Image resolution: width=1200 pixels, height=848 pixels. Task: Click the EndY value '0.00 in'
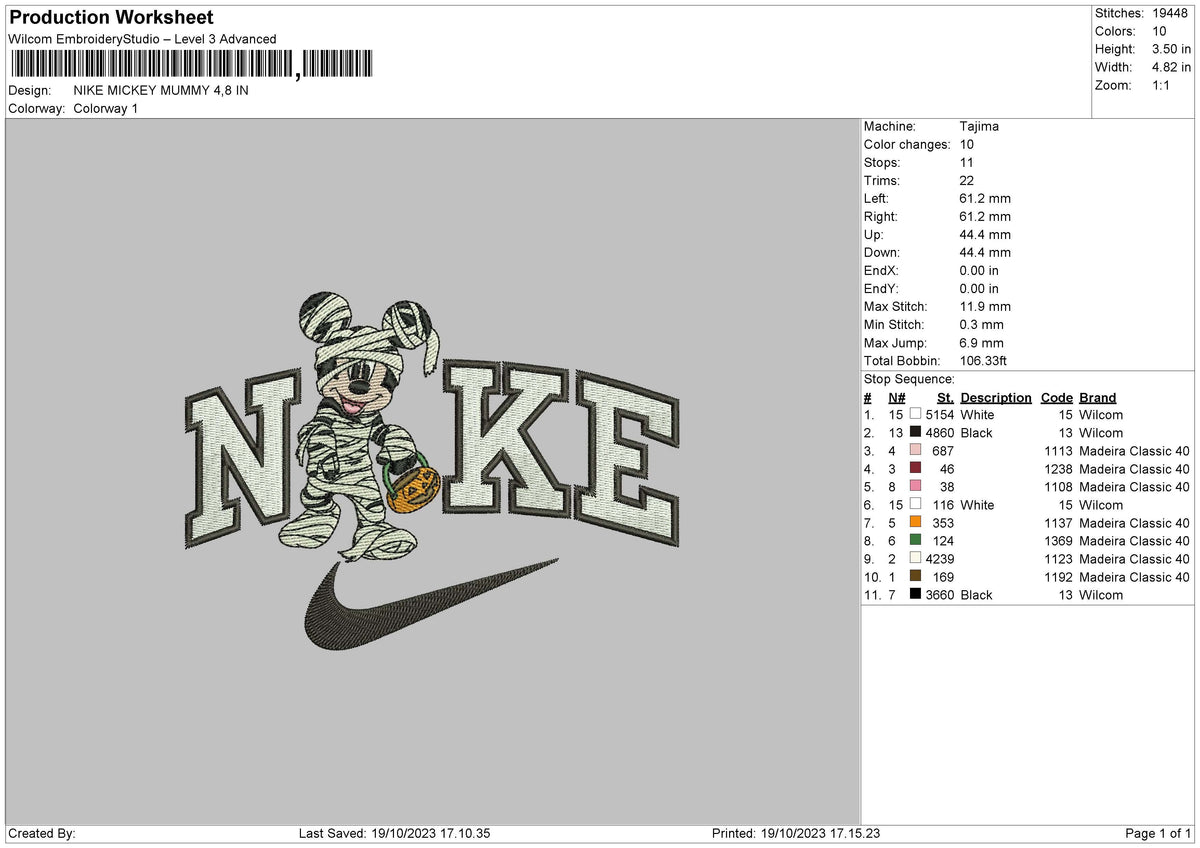[979, 288]
